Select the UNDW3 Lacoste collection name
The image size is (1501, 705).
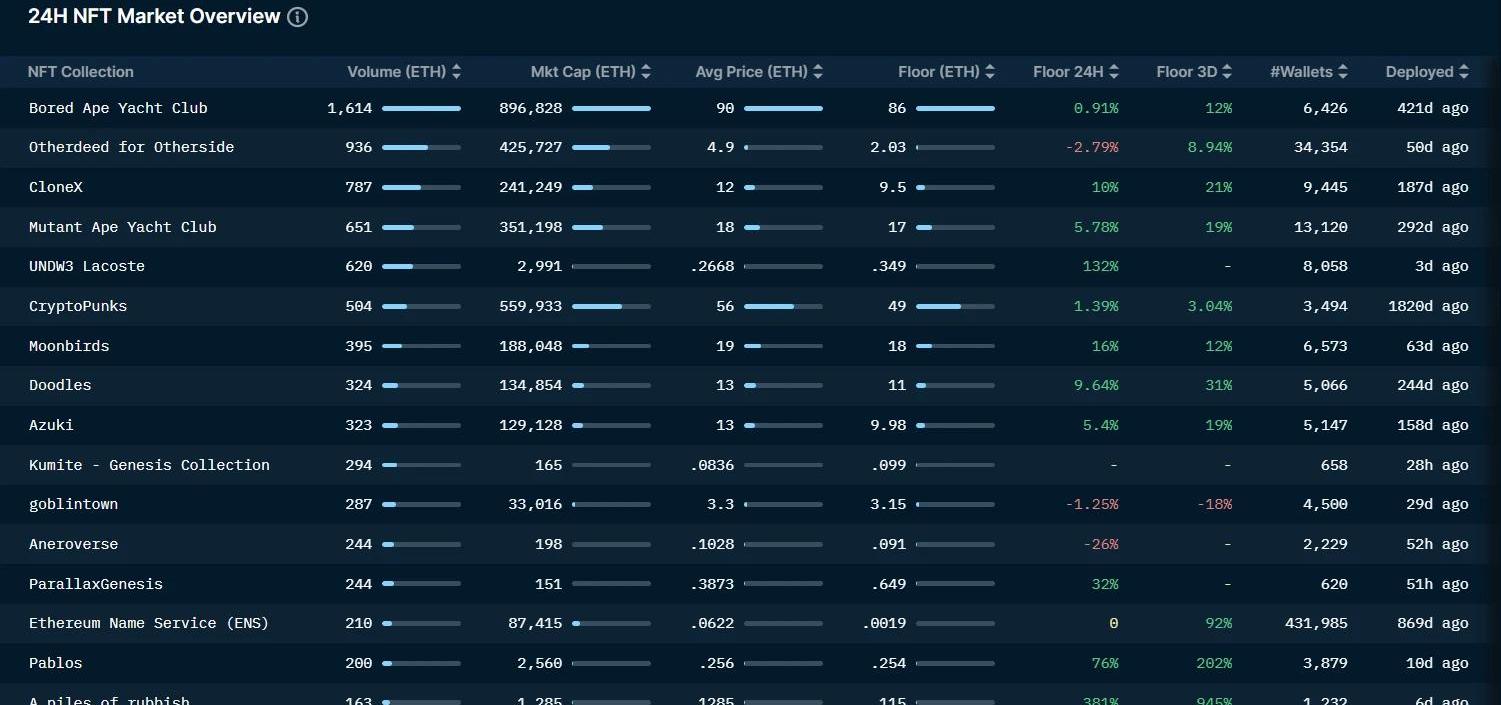click(87, 266)
